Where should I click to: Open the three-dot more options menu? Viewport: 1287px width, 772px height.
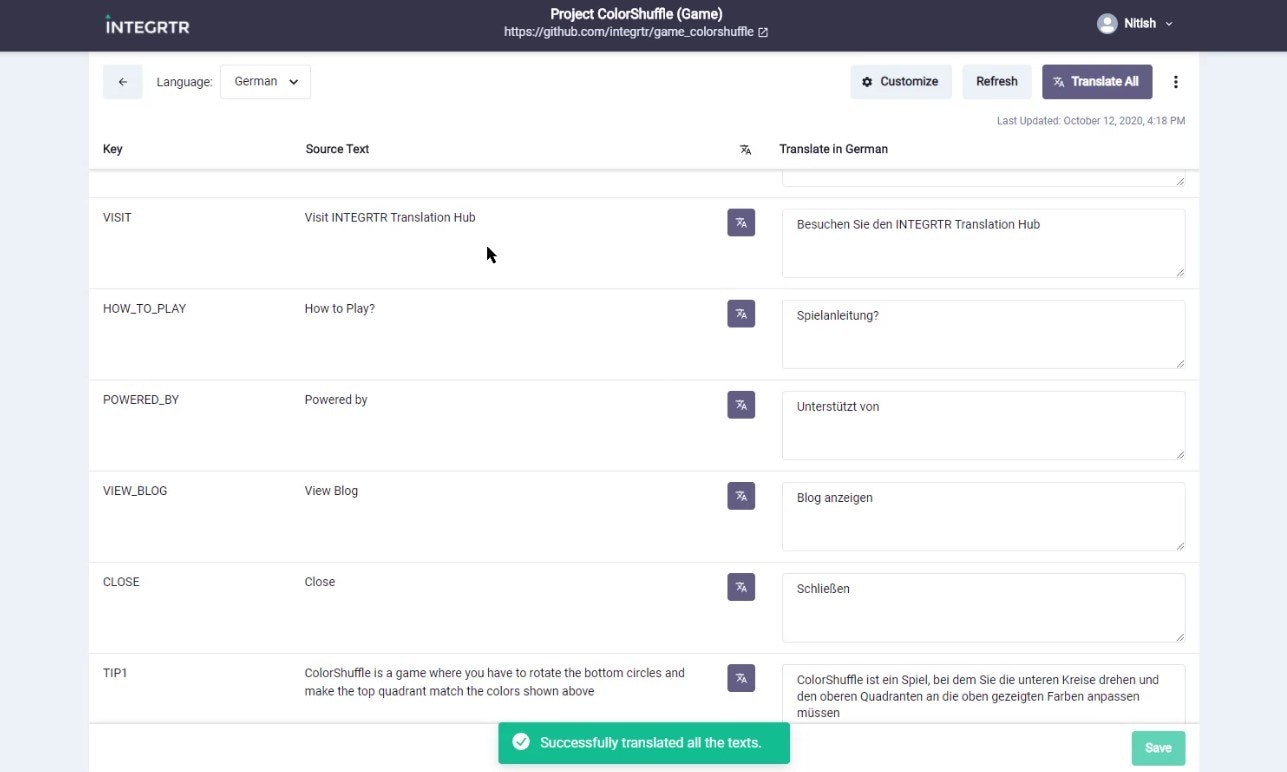(x=1176, y=82)
